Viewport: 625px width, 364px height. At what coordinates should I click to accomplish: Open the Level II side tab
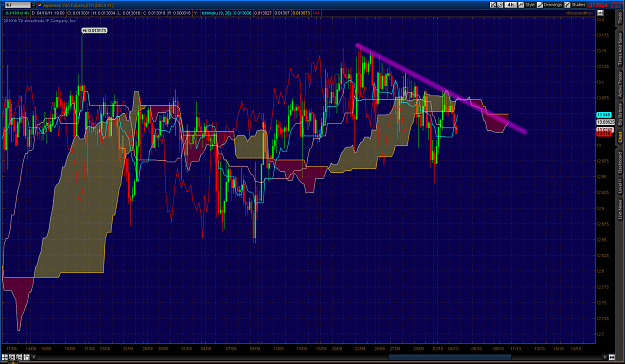coord(620,187)
